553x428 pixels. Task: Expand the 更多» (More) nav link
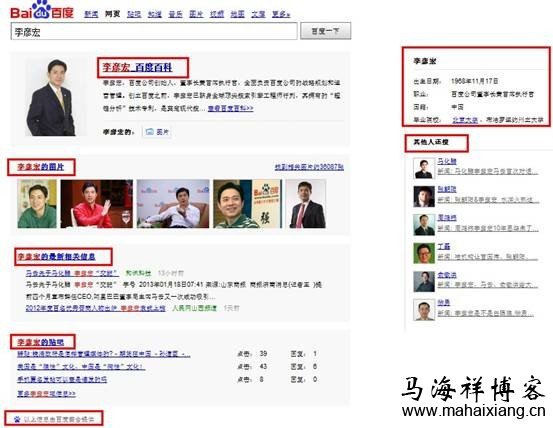coord(281,14)
